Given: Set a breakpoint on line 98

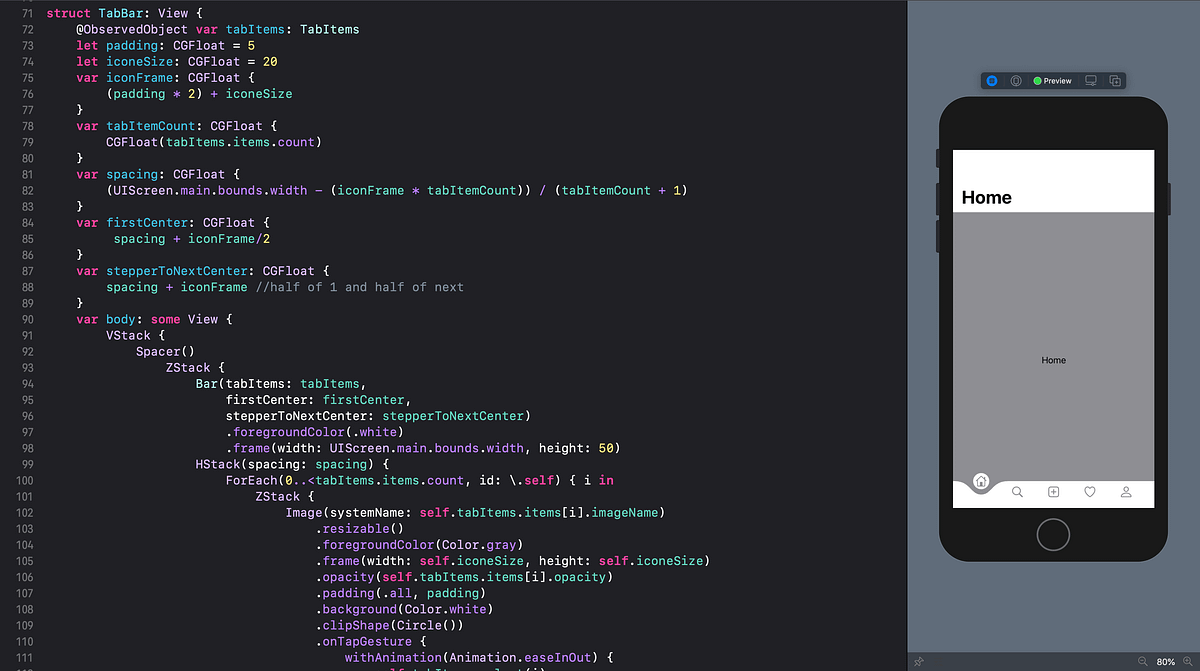Looking at the screenshot, I should point(27,448).
